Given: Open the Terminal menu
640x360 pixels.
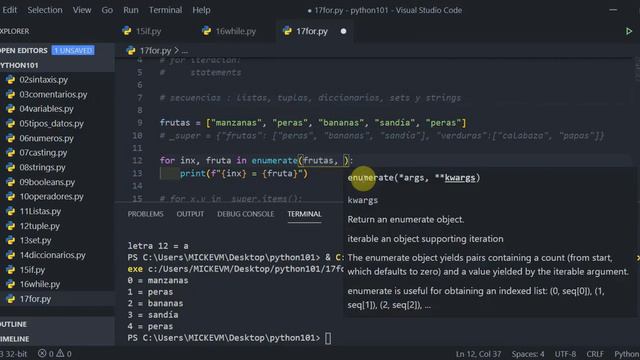Looking at the screenshot, I should click(165, 10).
